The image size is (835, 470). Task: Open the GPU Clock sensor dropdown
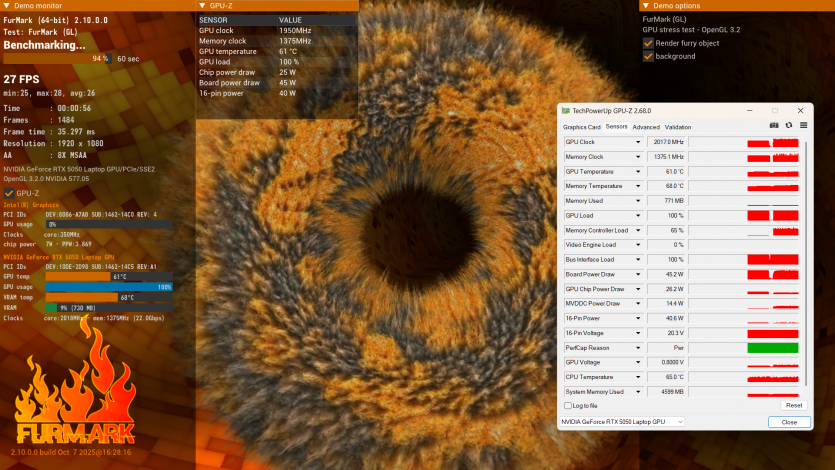point(638,142)
